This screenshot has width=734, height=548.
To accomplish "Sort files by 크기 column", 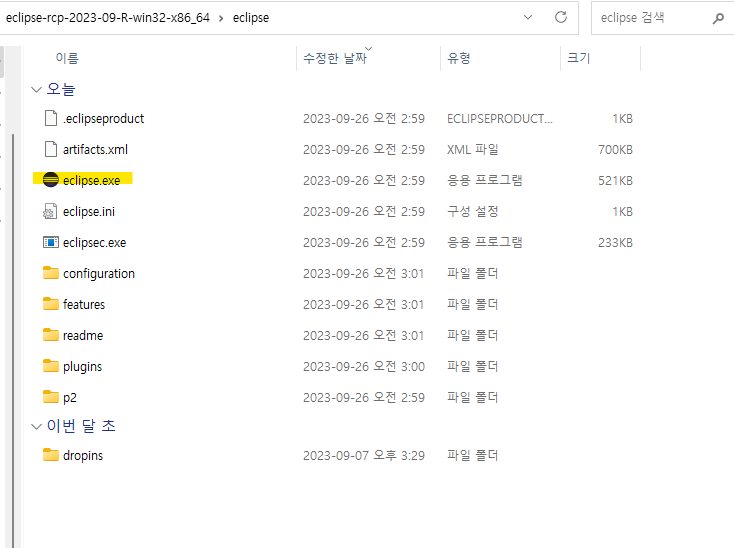I will (x=579, y=58).
